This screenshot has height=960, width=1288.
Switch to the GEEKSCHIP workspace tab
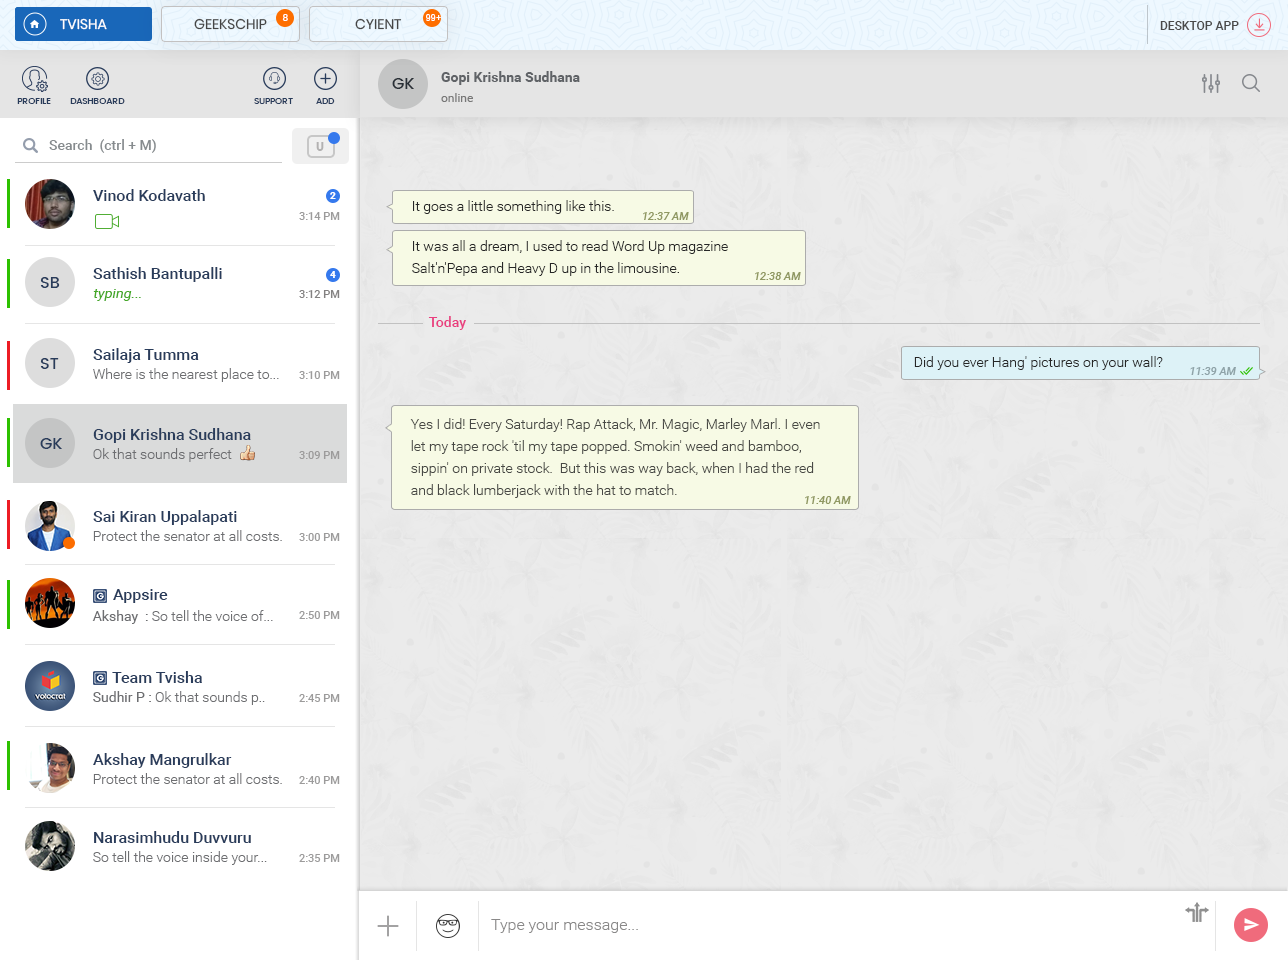[x=230, y=24]
